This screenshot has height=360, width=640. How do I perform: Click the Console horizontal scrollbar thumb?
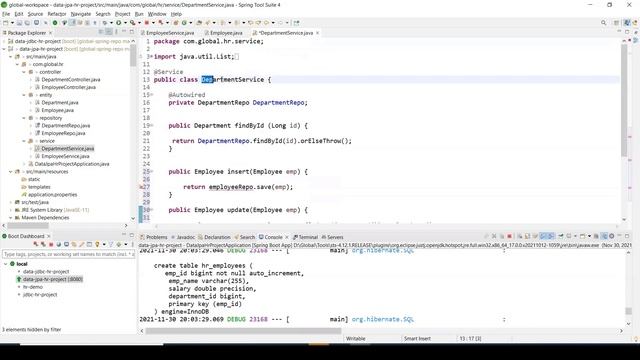click(x=243, y=331)
